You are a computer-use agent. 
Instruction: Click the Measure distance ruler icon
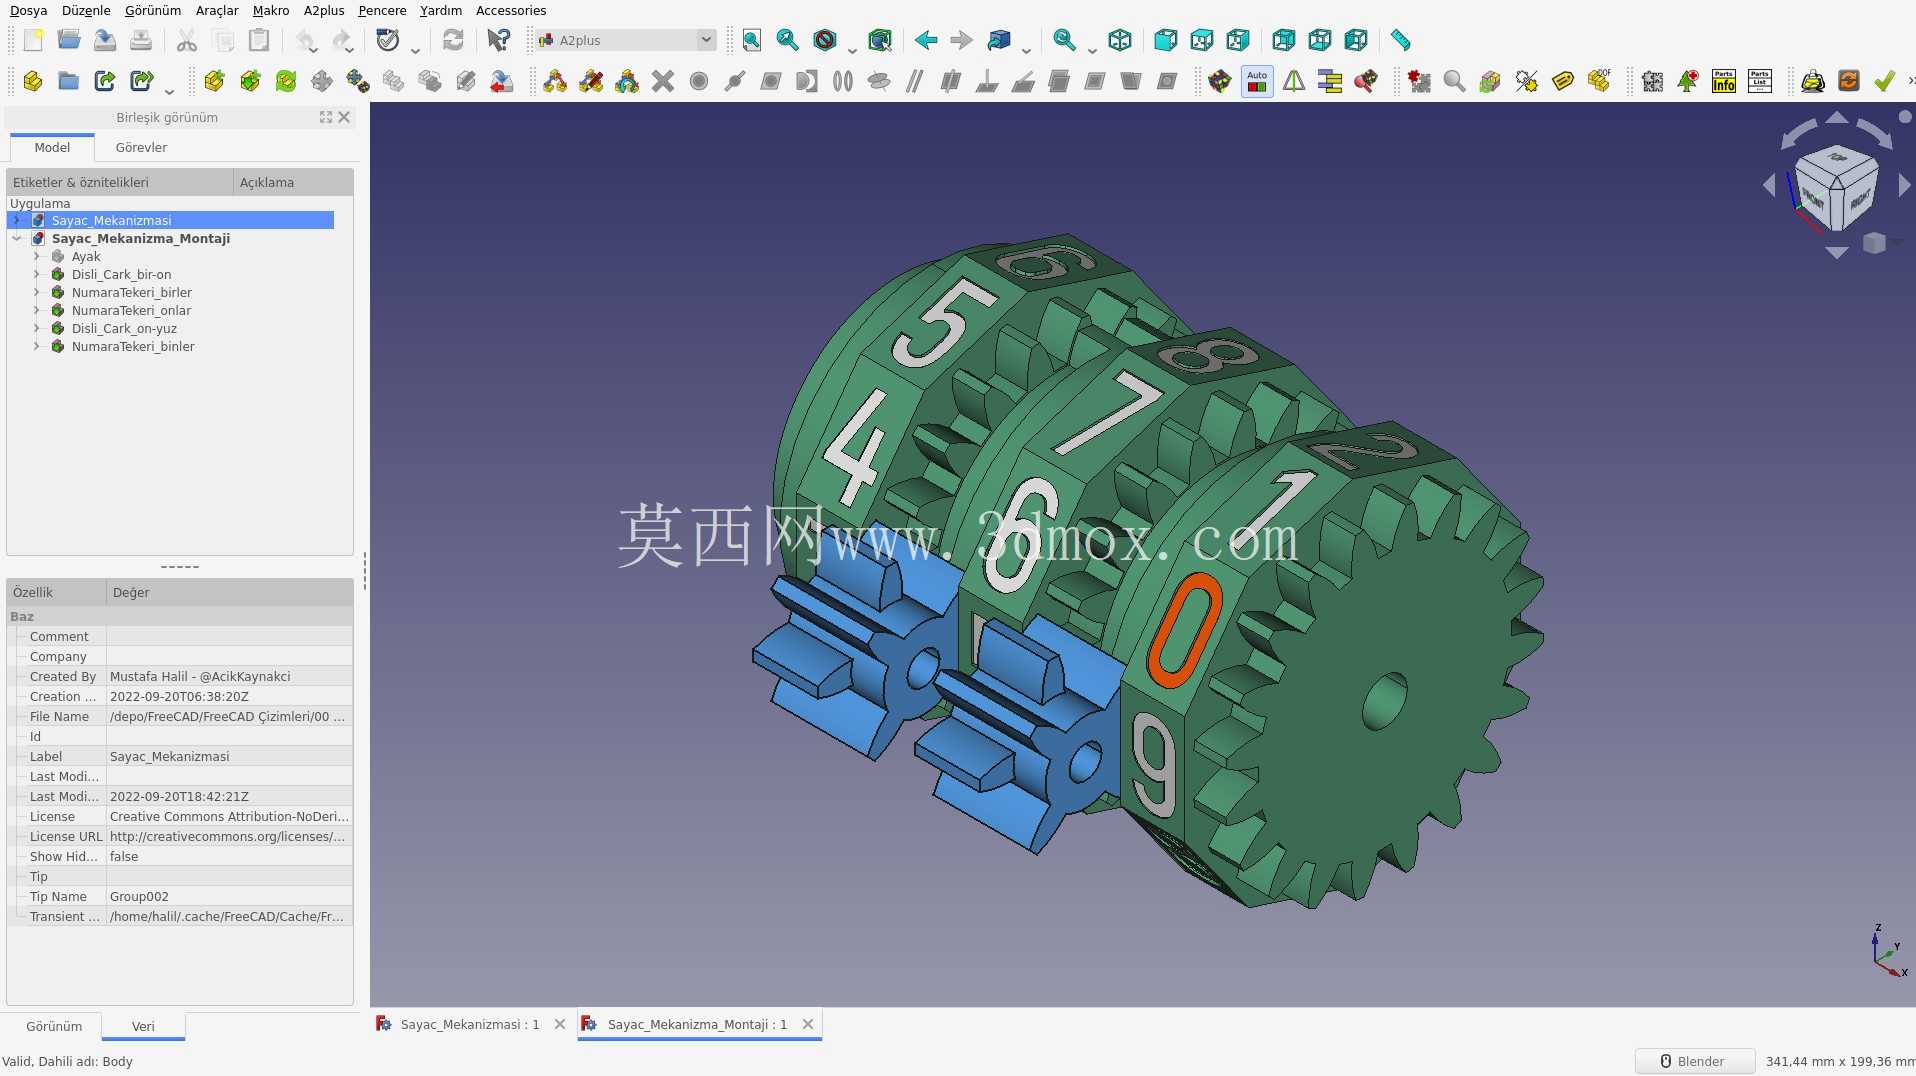pos(1400,40)
